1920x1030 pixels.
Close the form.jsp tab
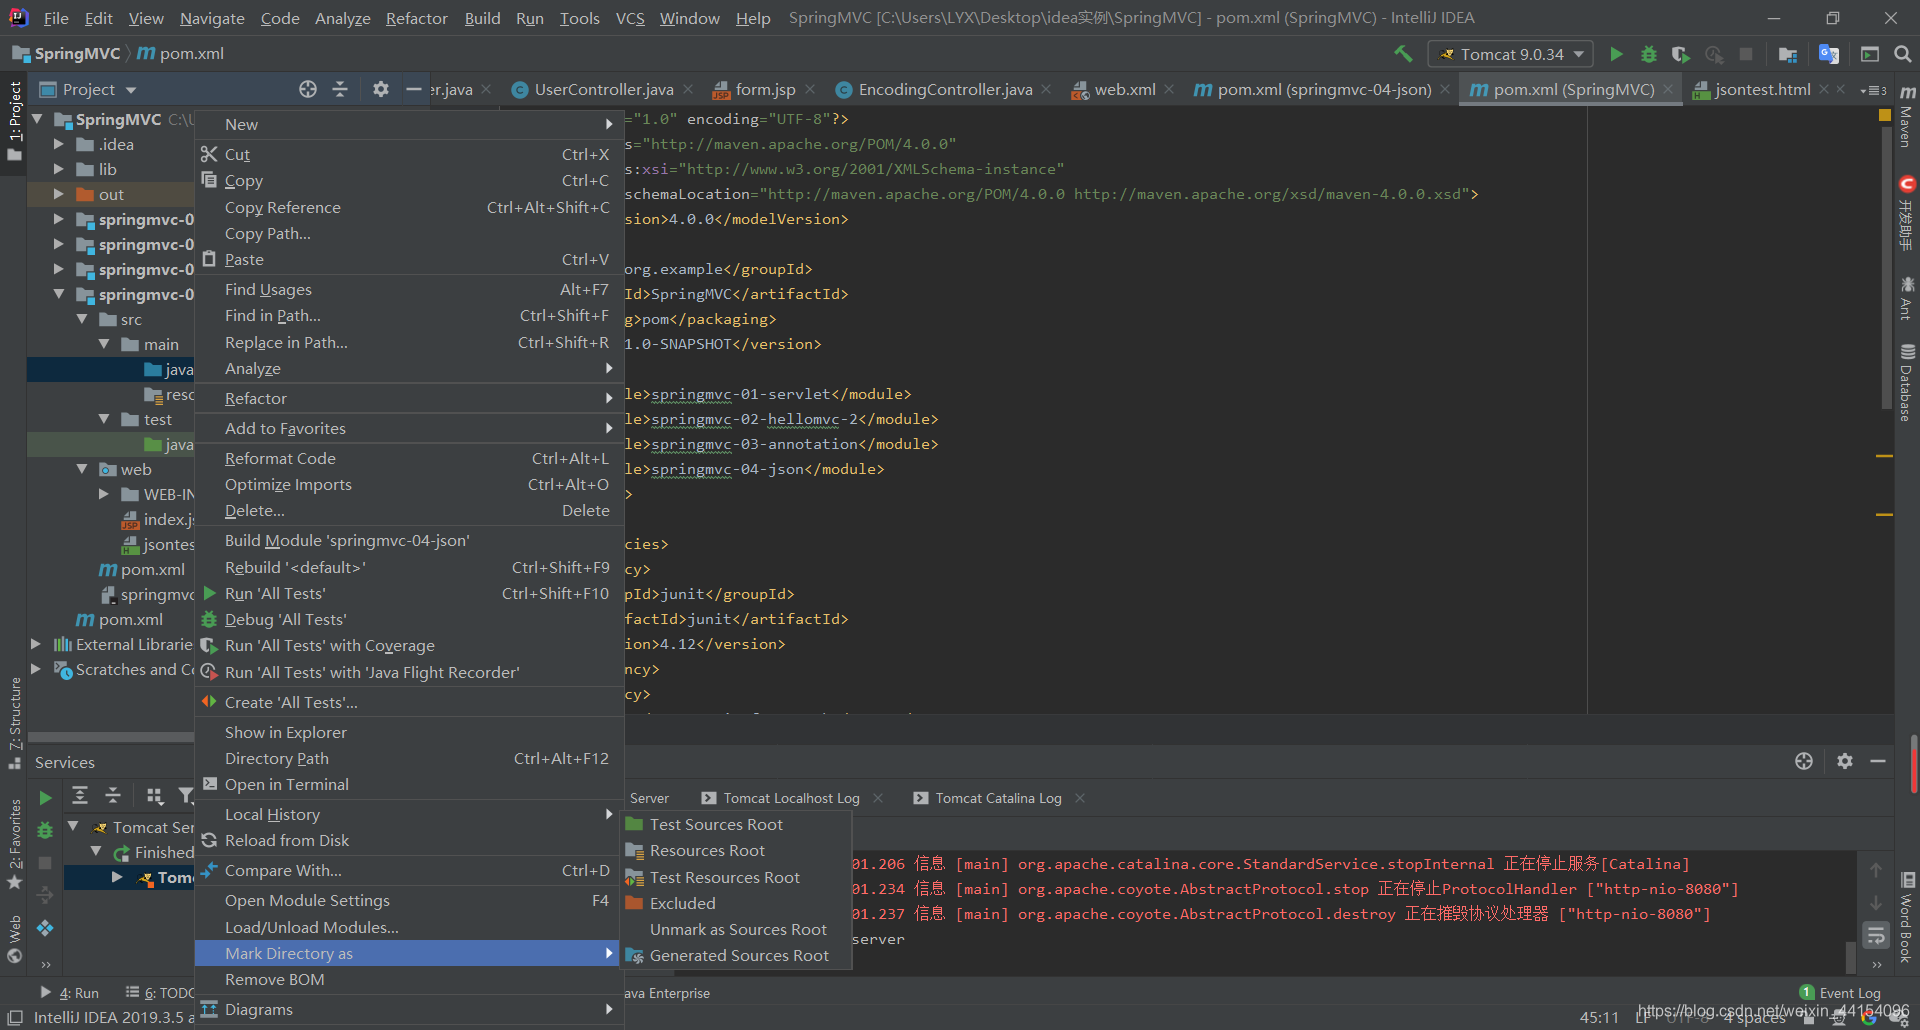(810, 90)
